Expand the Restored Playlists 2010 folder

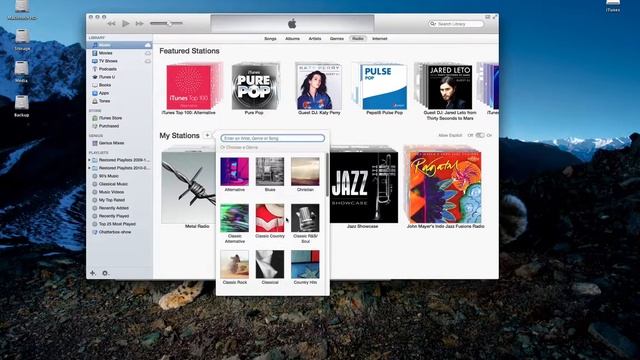[89, 168]
